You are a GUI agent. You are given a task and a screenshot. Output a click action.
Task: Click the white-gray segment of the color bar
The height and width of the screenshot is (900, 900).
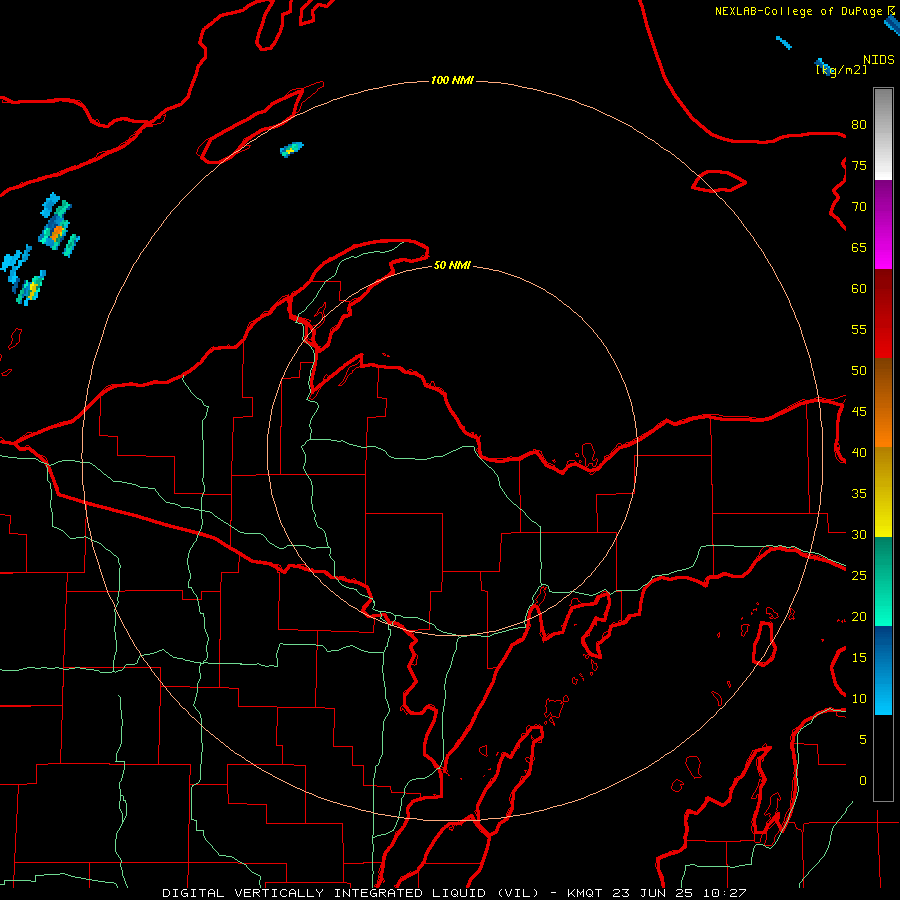(x=883, y=134)
